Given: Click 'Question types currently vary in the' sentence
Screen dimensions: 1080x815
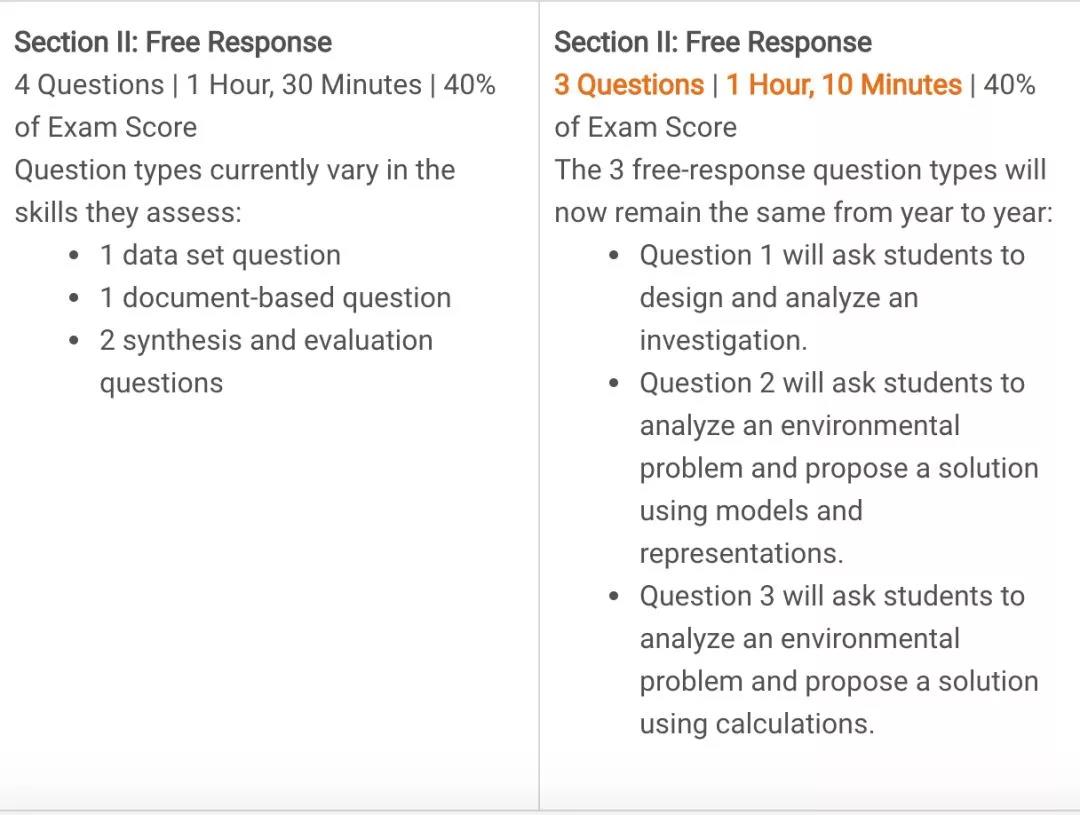Looking at the screenshot, I should pyautogui.click(x=235, y=170).
